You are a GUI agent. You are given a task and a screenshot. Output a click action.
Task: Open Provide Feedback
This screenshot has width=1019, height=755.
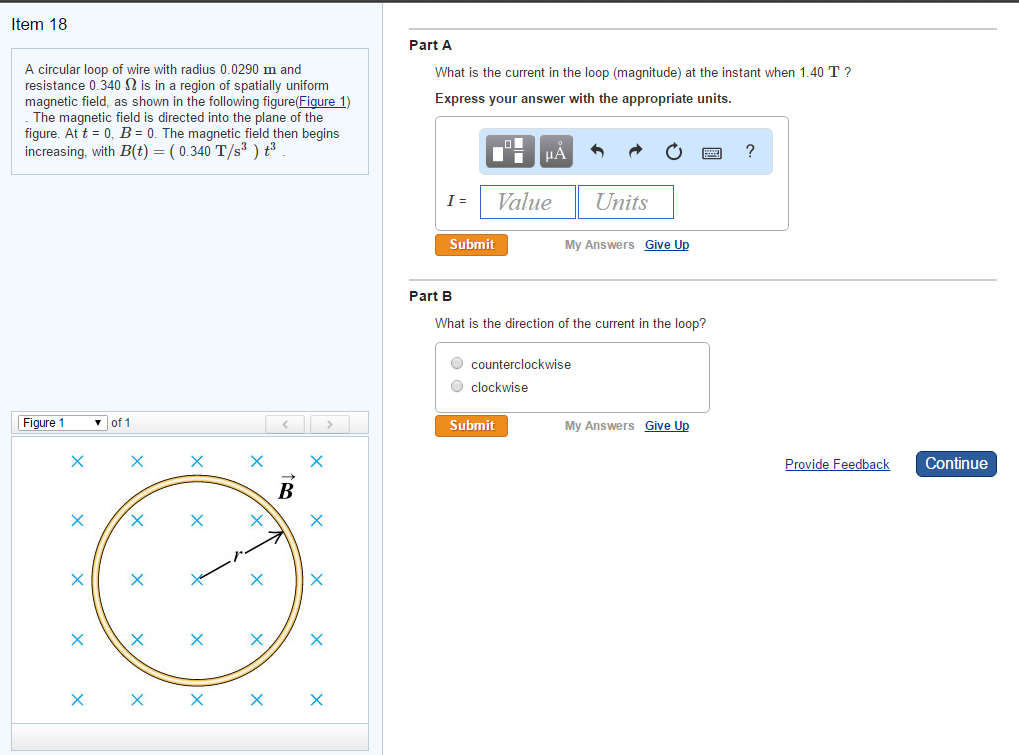click(837, 464)
